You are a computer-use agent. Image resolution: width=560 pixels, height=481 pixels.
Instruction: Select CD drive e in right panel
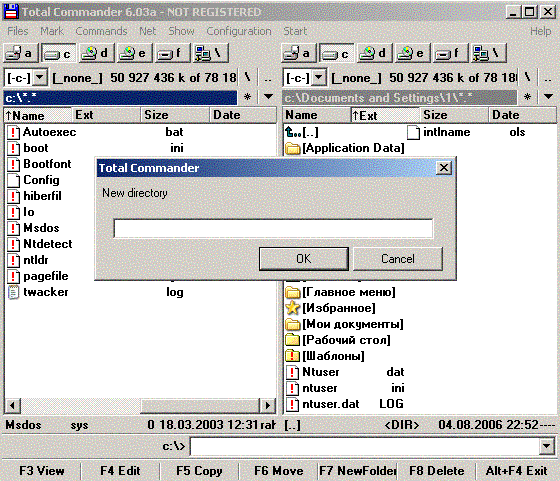[x=412, y=54]
